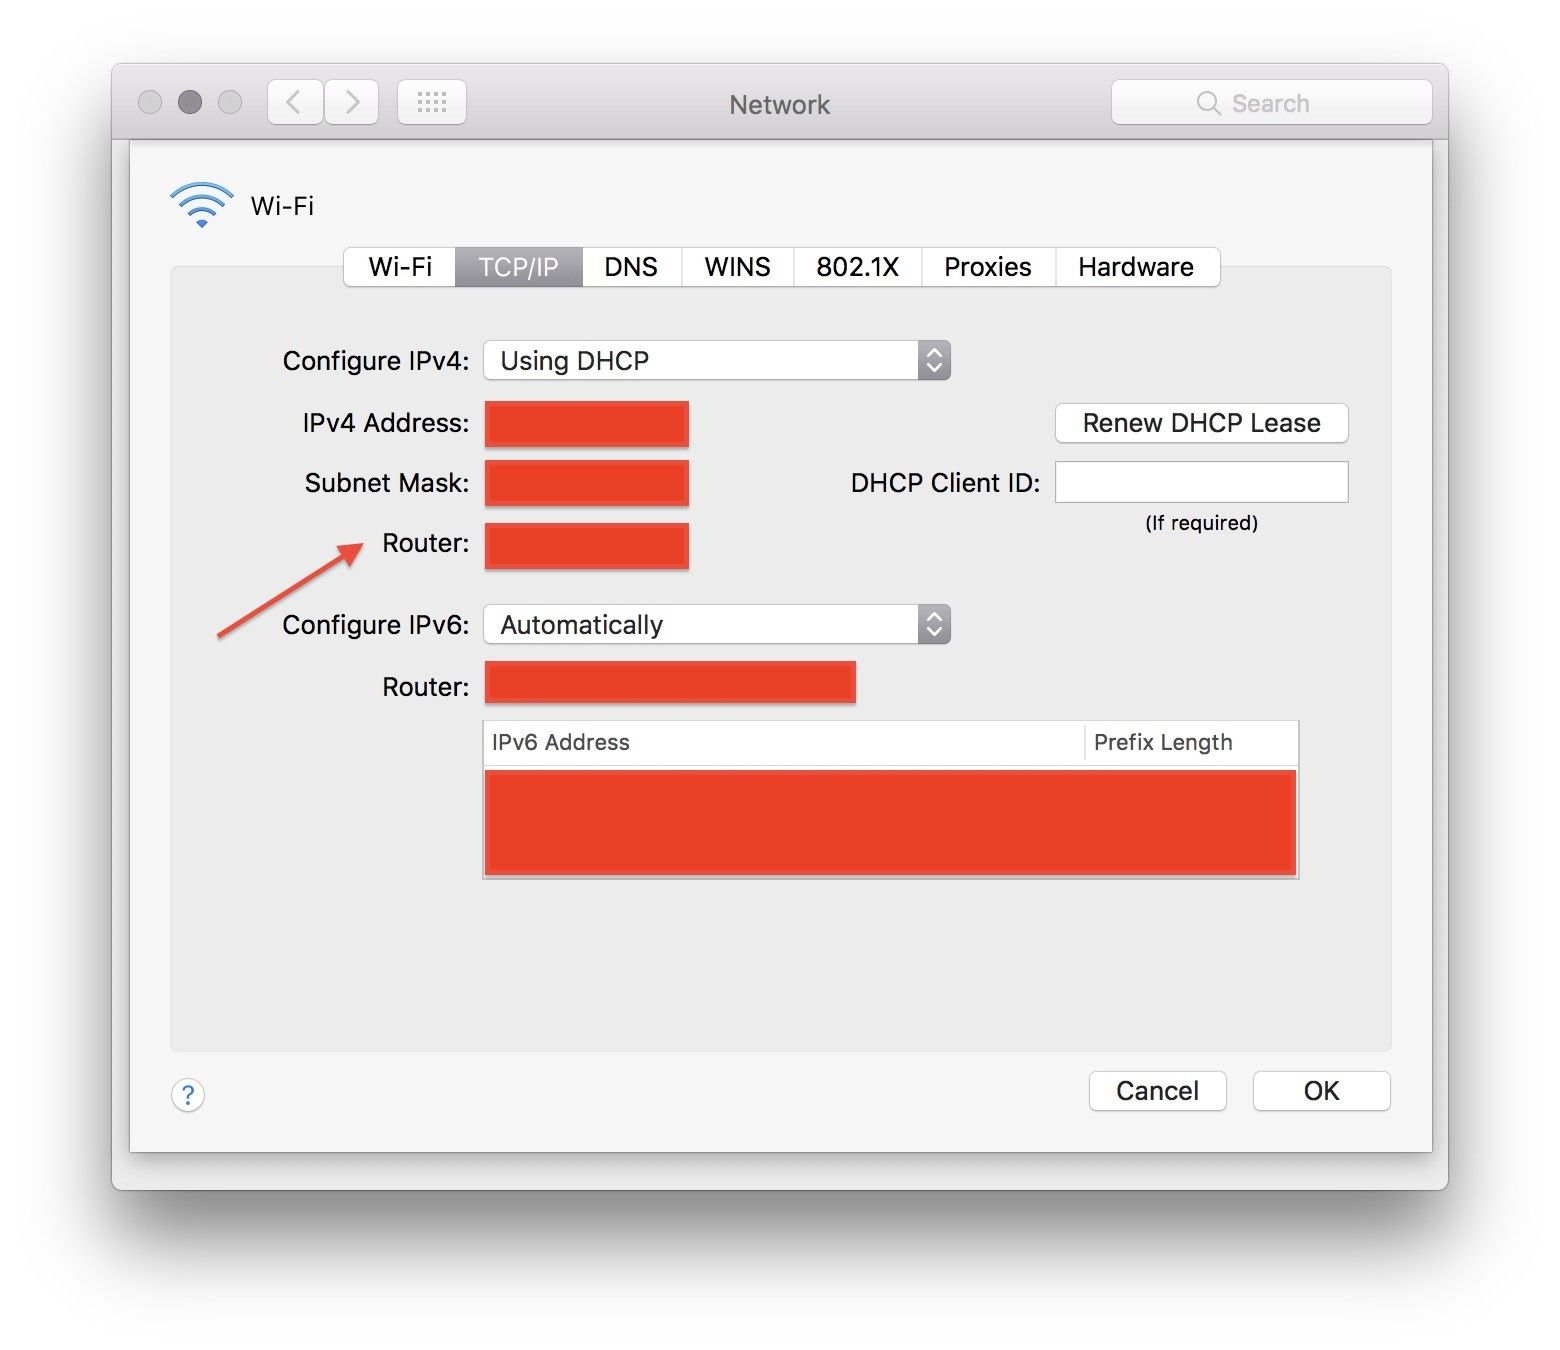Viewport: 1560px width, 1350px height.
Task: Open the help question mark button
Action: click(188, 1095)
